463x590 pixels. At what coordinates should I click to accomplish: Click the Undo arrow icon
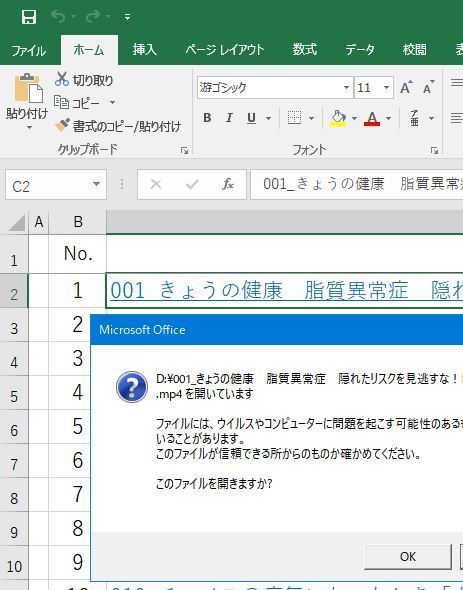click(58, 16)
